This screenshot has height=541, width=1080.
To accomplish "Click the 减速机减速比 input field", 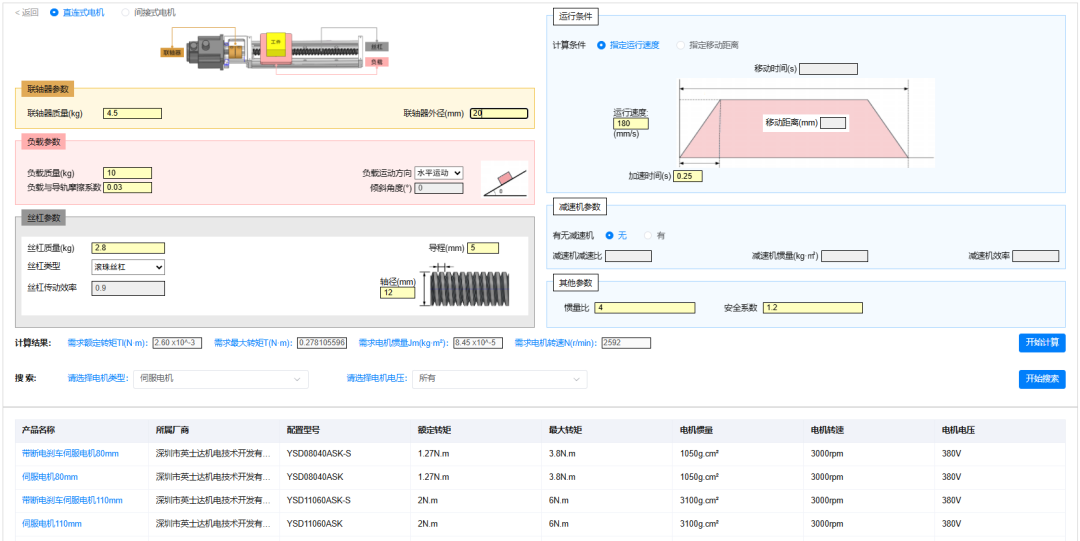I will point(628,256).
